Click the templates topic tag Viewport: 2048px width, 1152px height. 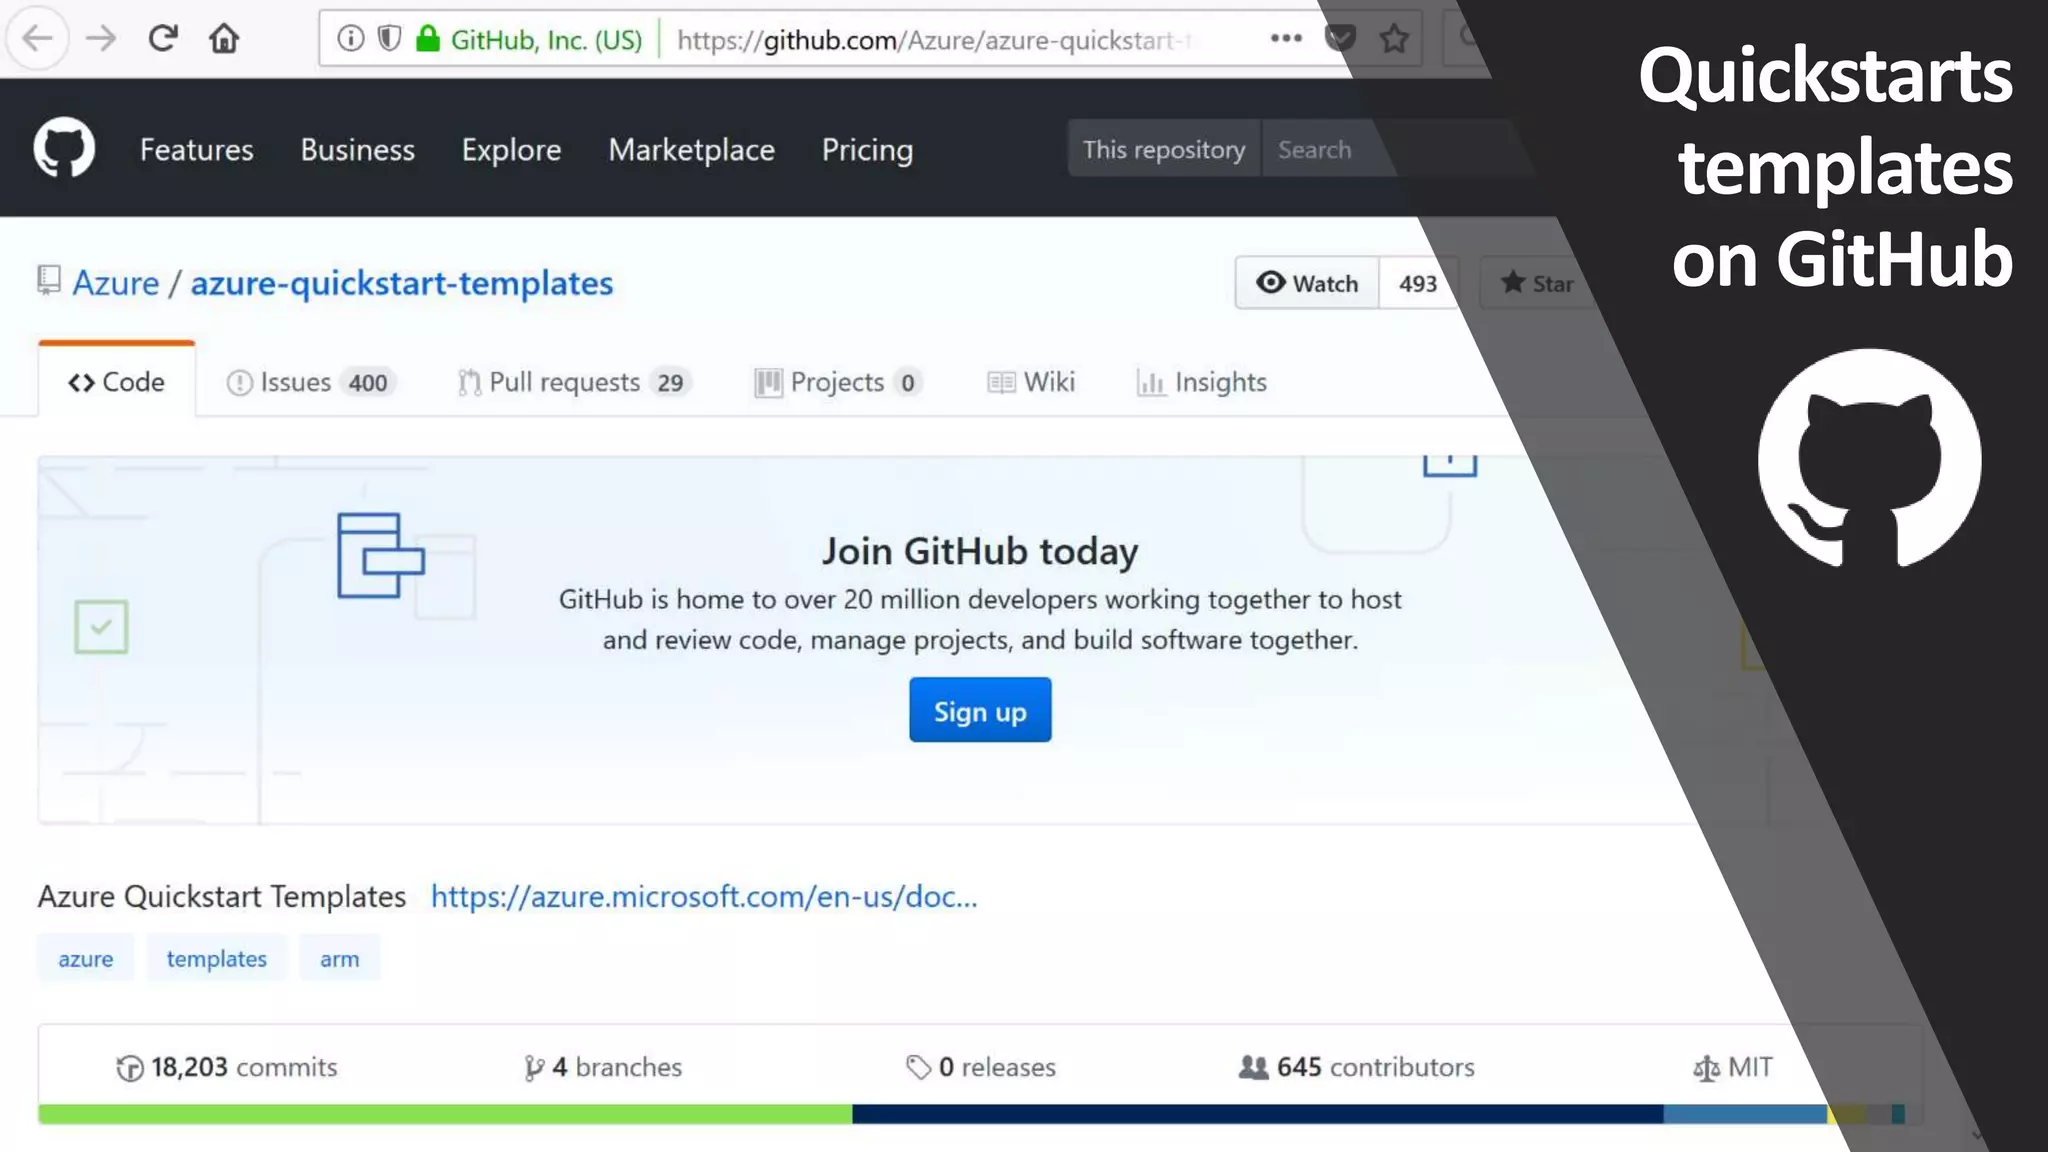click(217, 958)
